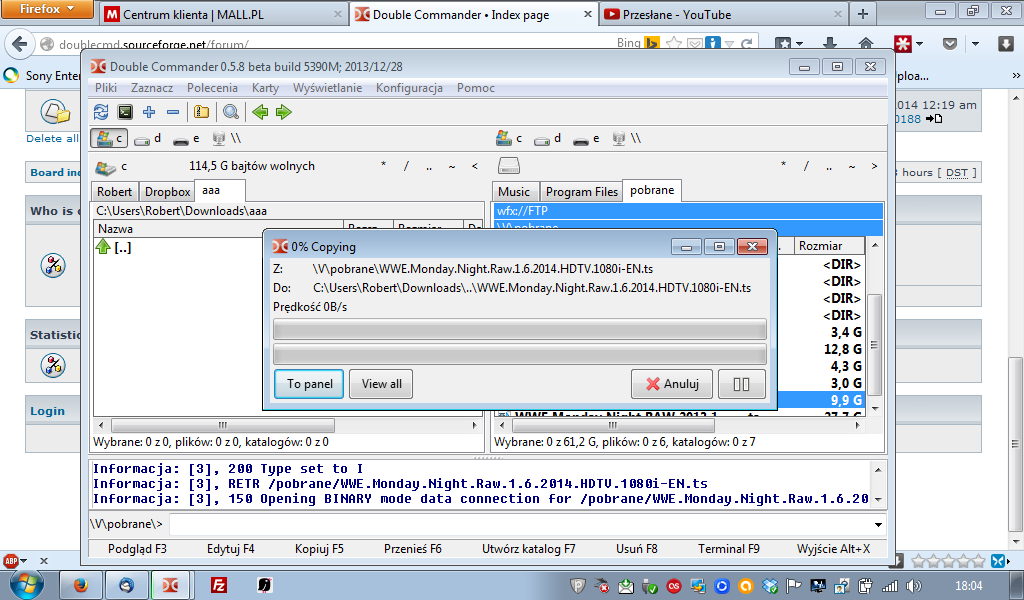Image resolution: width=1024 pixels, height=600 pixels.
Task: Click the command line input field
Action: tap(520, 524)
